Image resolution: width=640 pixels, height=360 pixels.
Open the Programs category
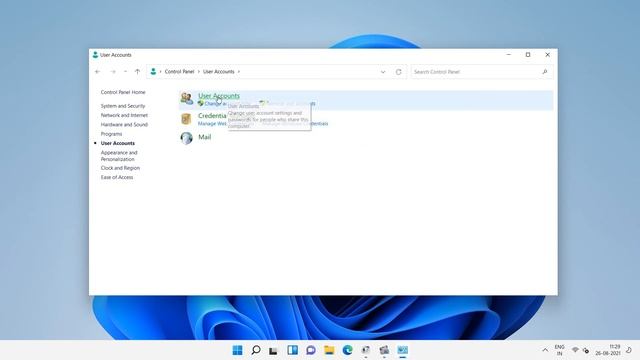pos(111,134)
